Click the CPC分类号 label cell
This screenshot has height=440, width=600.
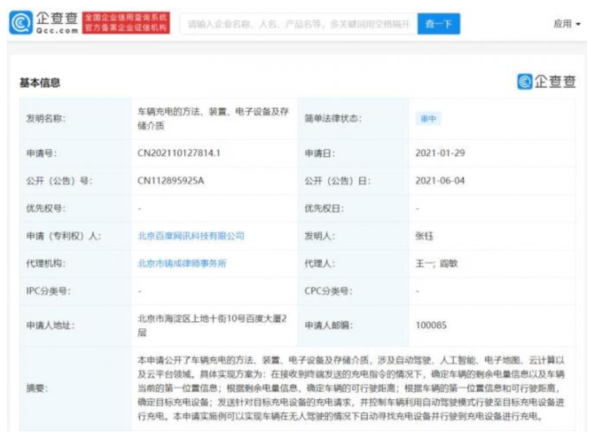tap(354, 291)
